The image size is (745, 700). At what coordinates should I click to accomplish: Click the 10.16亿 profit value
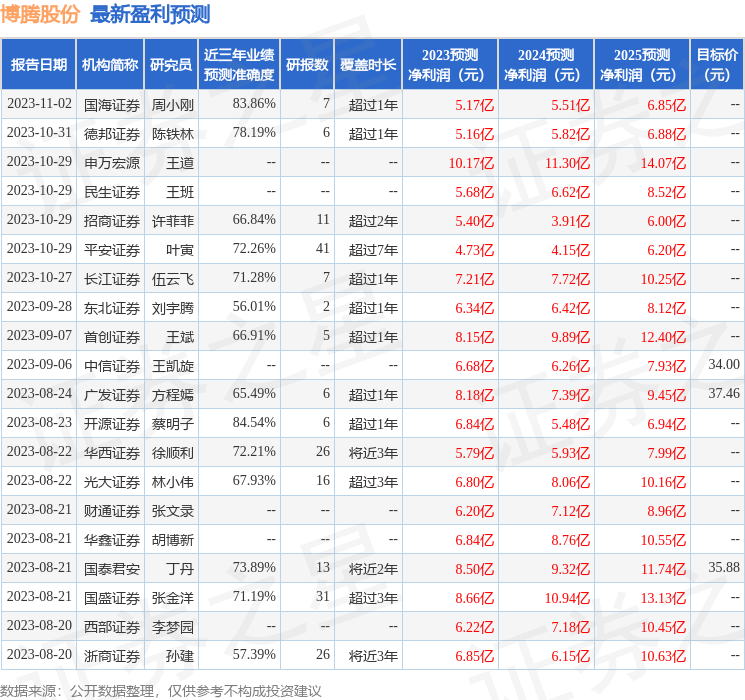[663, 482]
